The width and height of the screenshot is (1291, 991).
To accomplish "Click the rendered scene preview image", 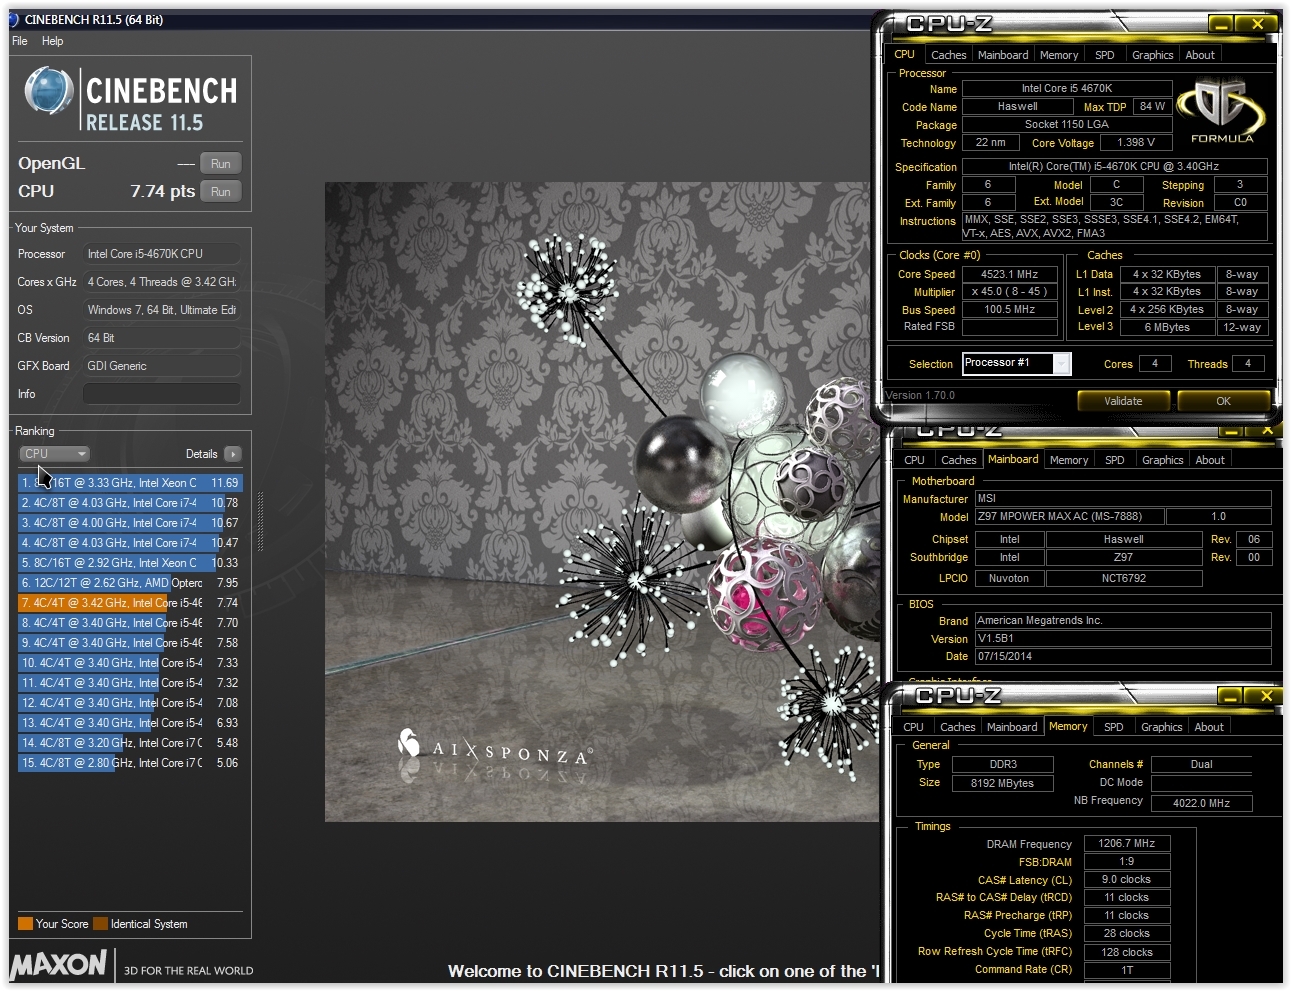I will click(x=600, y=502).
